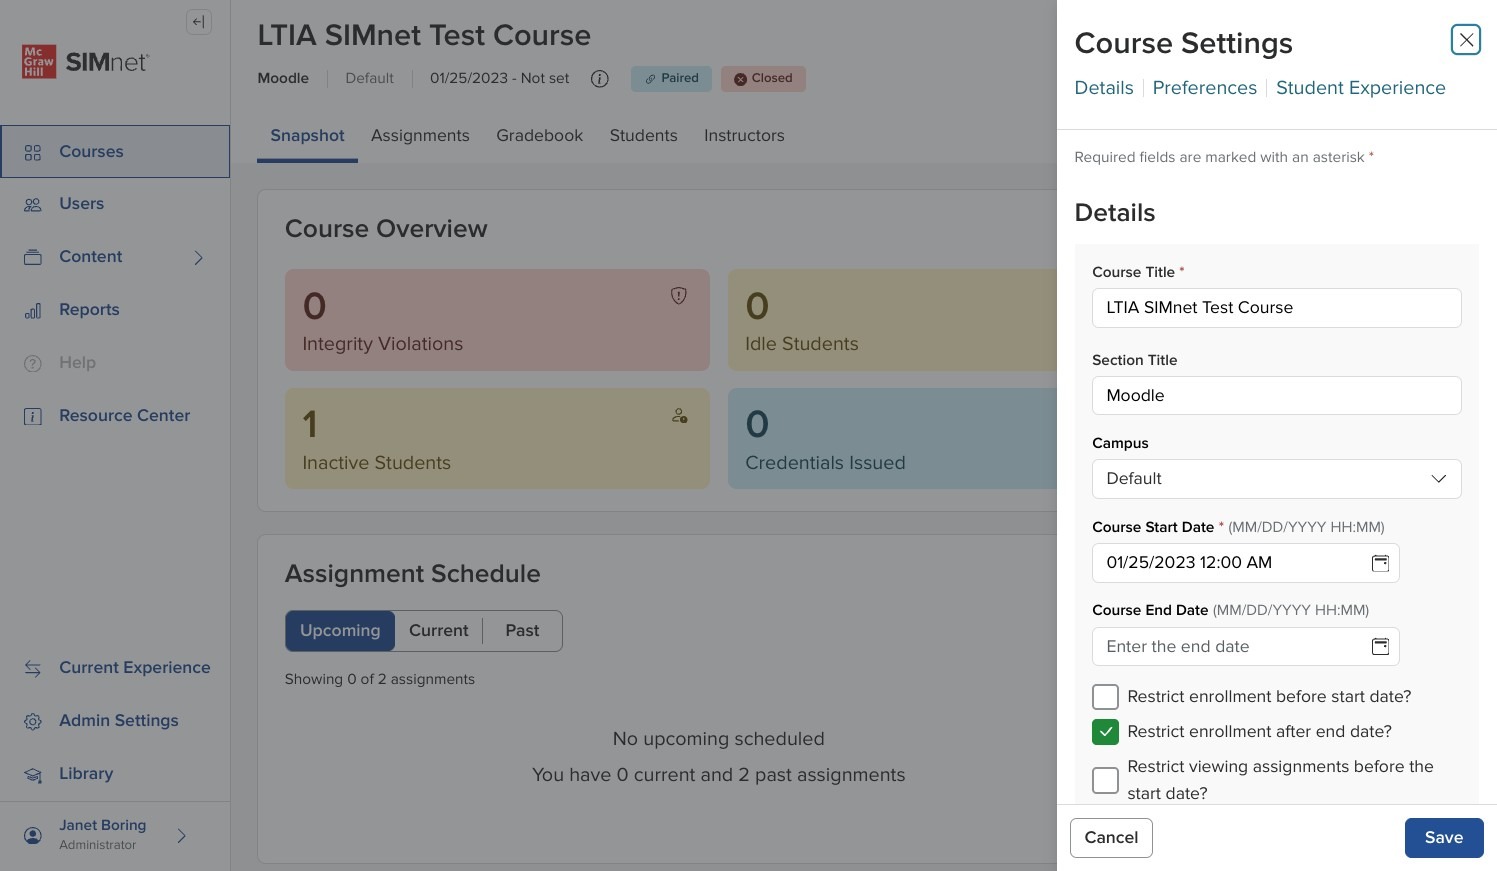Open the Idle Students card
Screen dimensions: 1497x871
coord(892,320)
